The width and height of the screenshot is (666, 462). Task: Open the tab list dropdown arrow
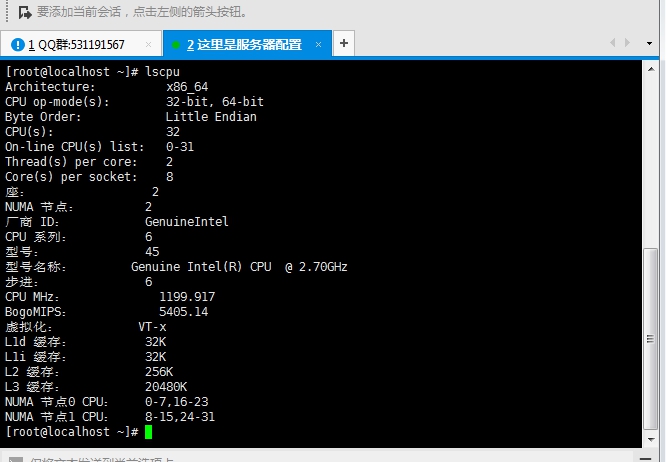649,43
